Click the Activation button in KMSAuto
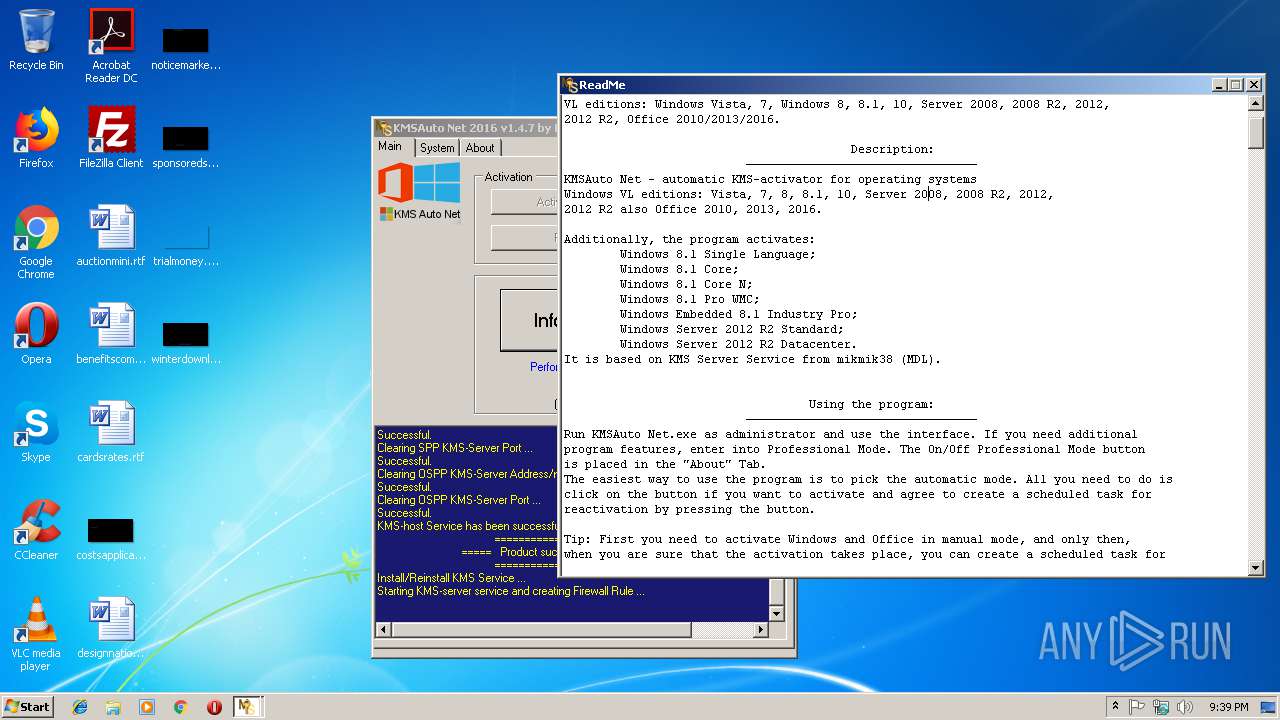 [524, 202]
